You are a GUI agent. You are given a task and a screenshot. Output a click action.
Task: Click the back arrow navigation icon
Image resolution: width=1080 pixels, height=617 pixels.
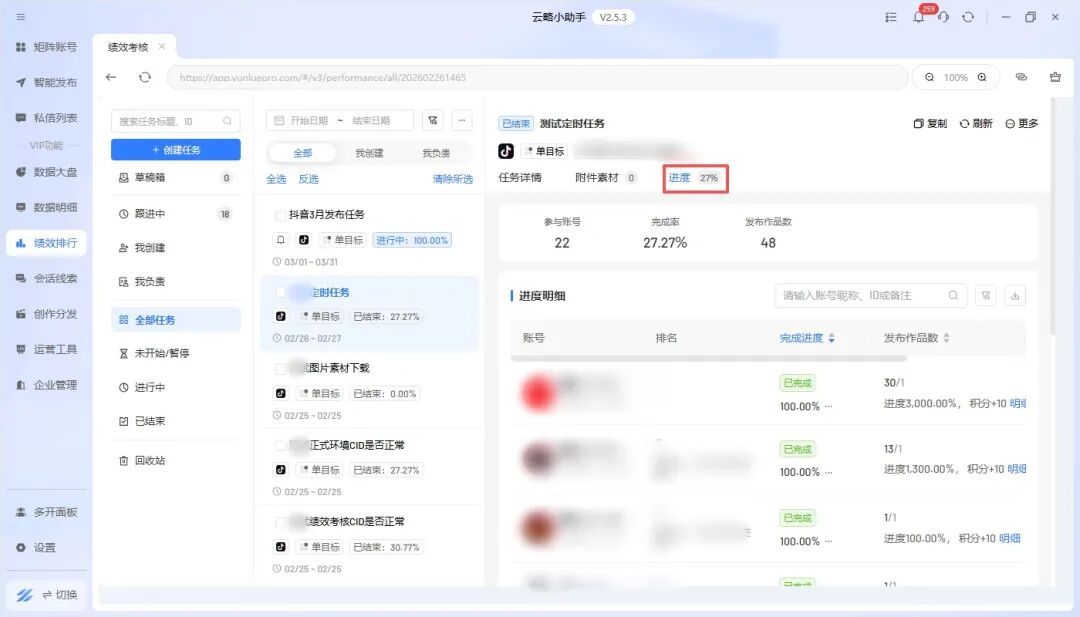pos(111,77)
